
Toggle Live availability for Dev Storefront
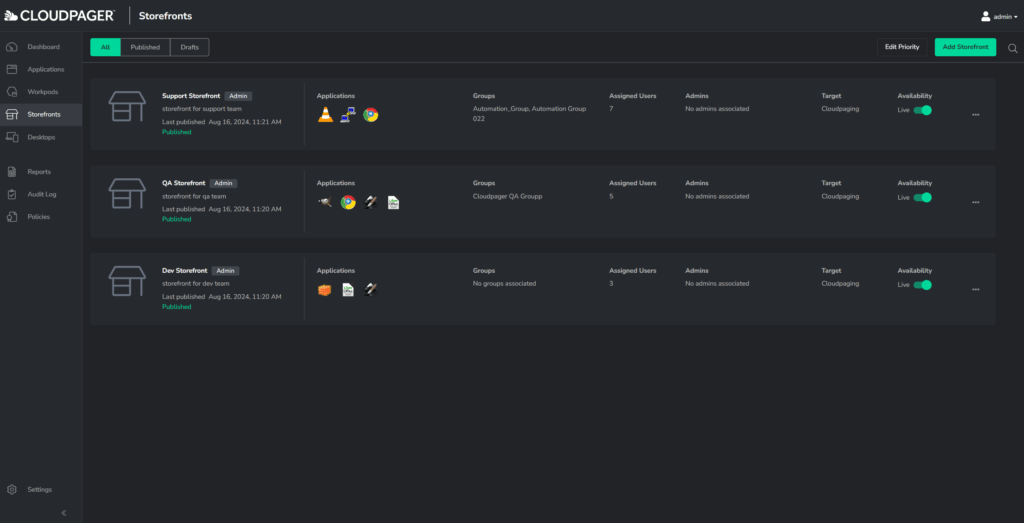(922, 285)
